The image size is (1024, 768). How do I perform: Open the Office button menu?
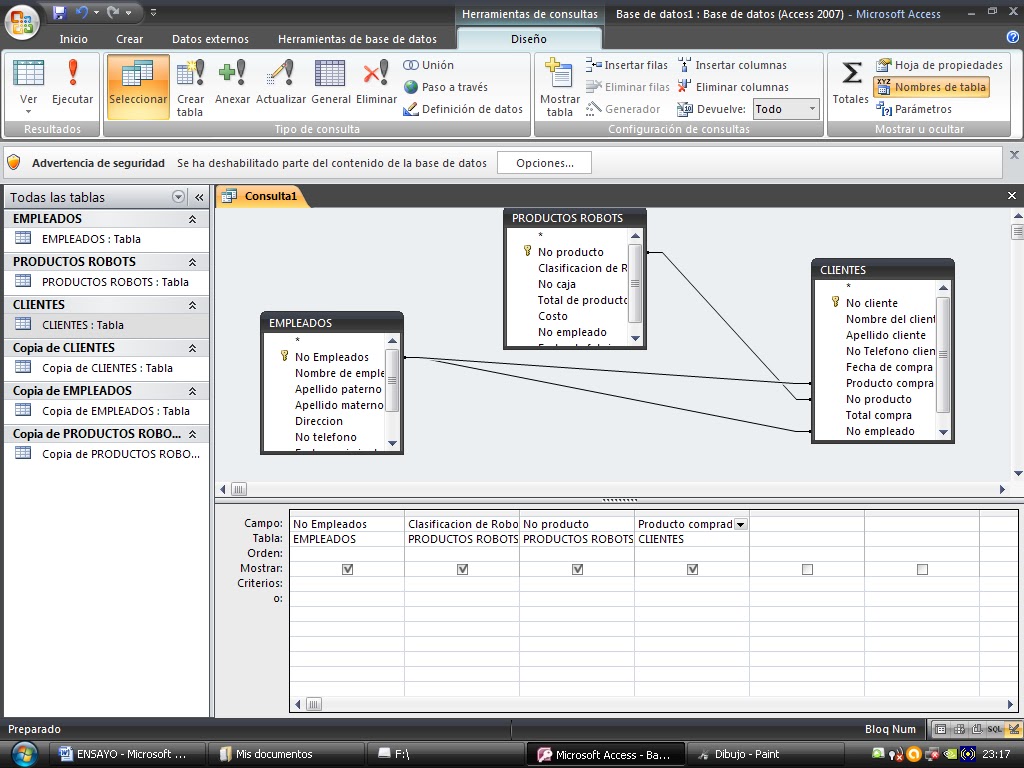tap(22, 22)
